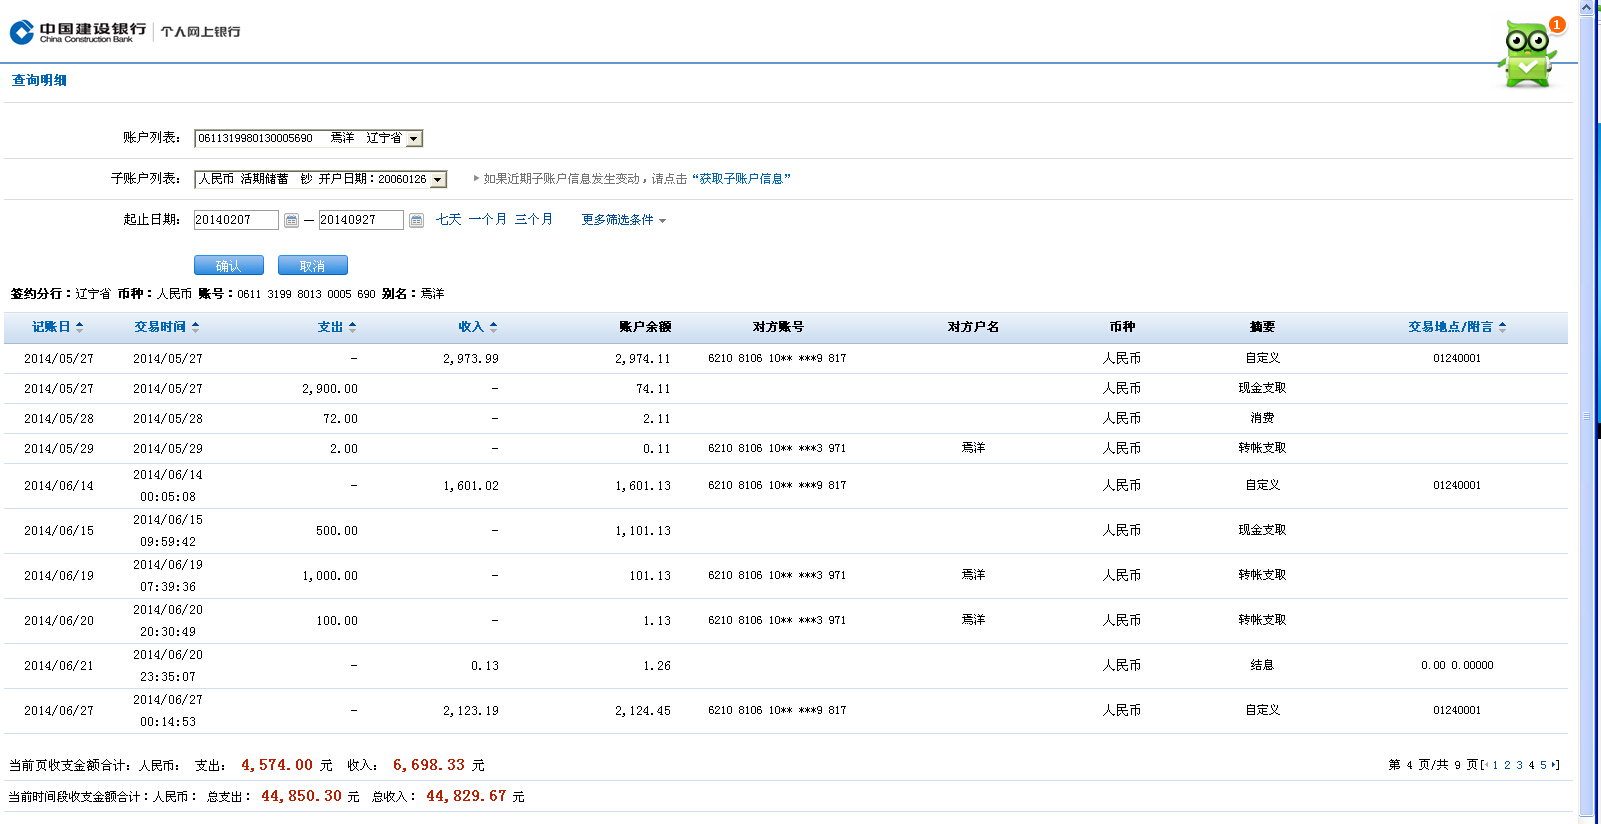
Task: Click the 确认 confirm button
Action: click(x=228, y=265)
